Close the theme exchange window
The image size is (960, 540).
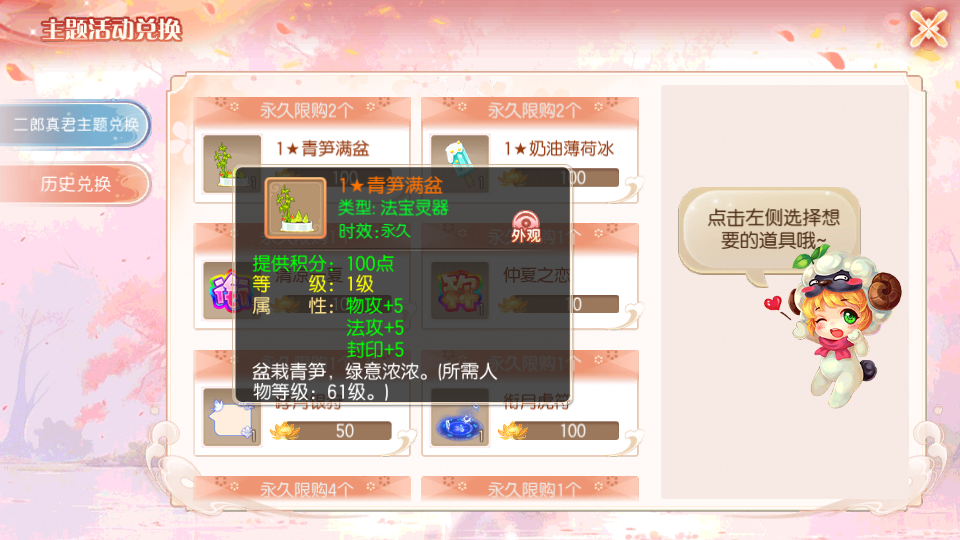[928, 28]
